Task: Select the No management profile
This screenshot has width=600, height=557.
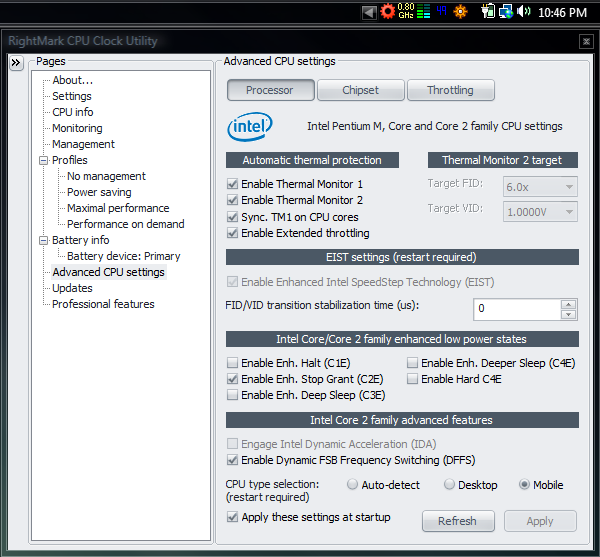Action: click(x=106, y=176)
